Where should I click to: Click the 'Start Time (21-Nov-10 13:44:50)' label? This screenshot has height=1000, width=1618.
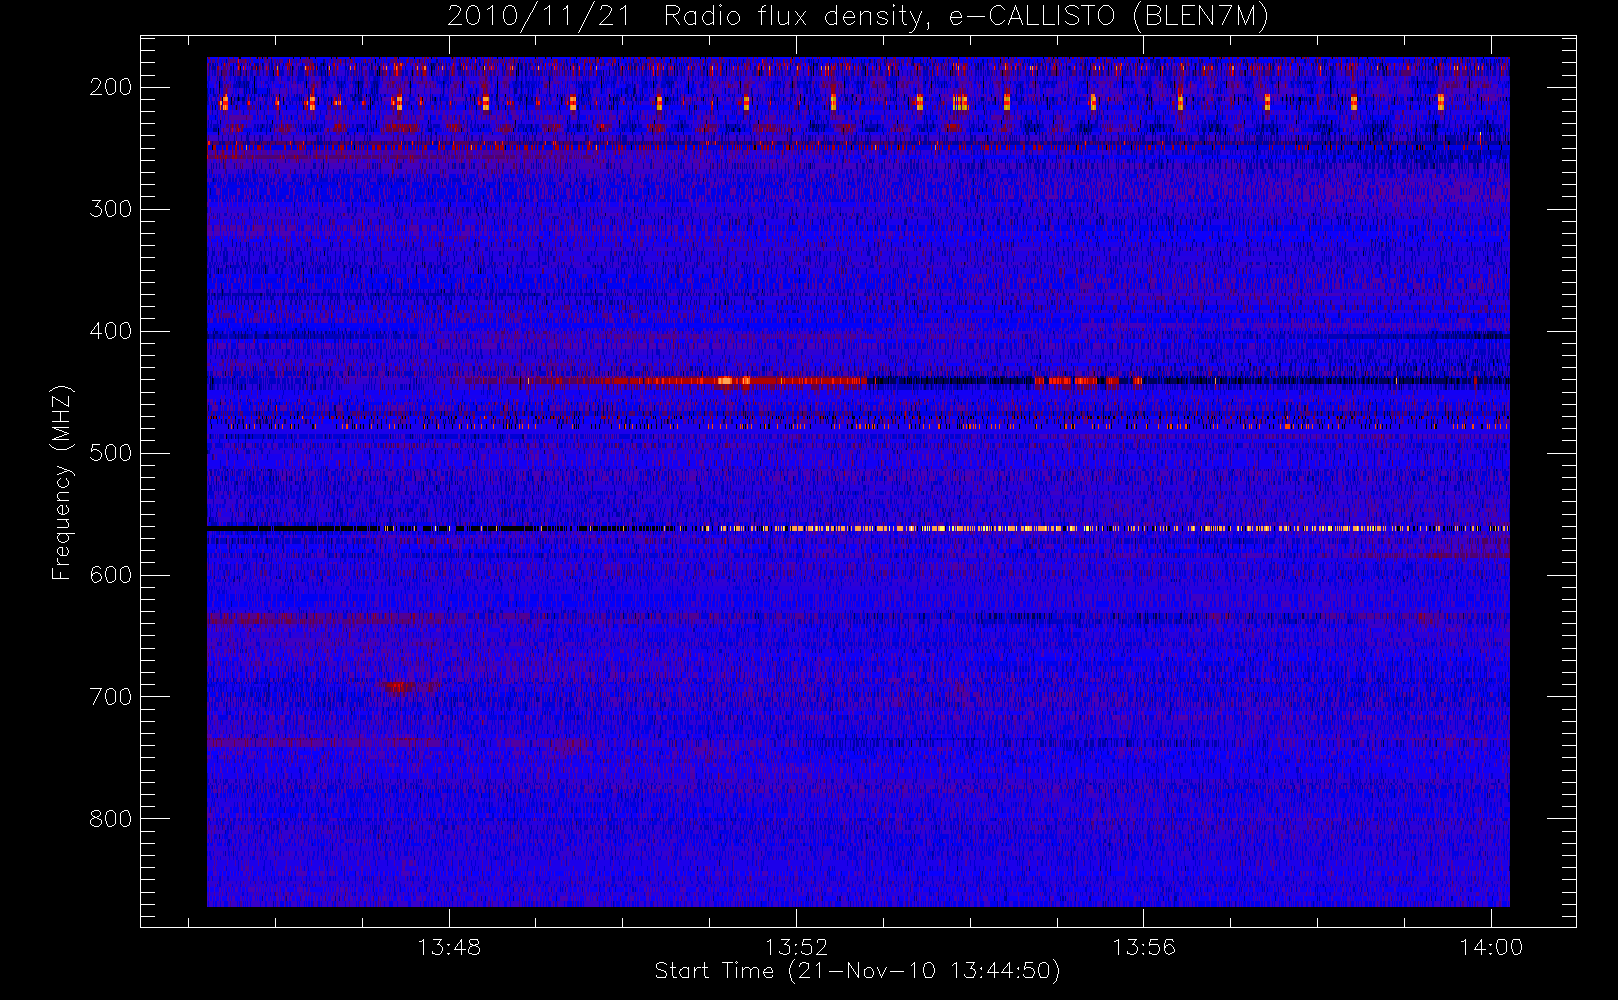click(x=857, y=971)
